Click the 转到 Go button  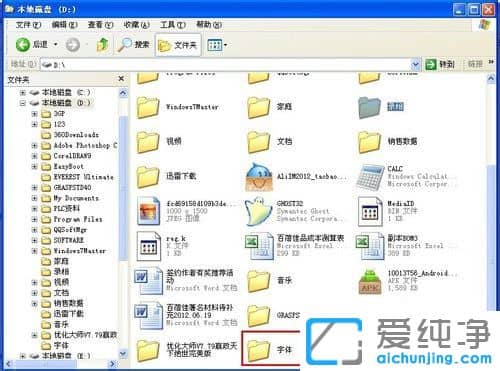click(440, 64)
